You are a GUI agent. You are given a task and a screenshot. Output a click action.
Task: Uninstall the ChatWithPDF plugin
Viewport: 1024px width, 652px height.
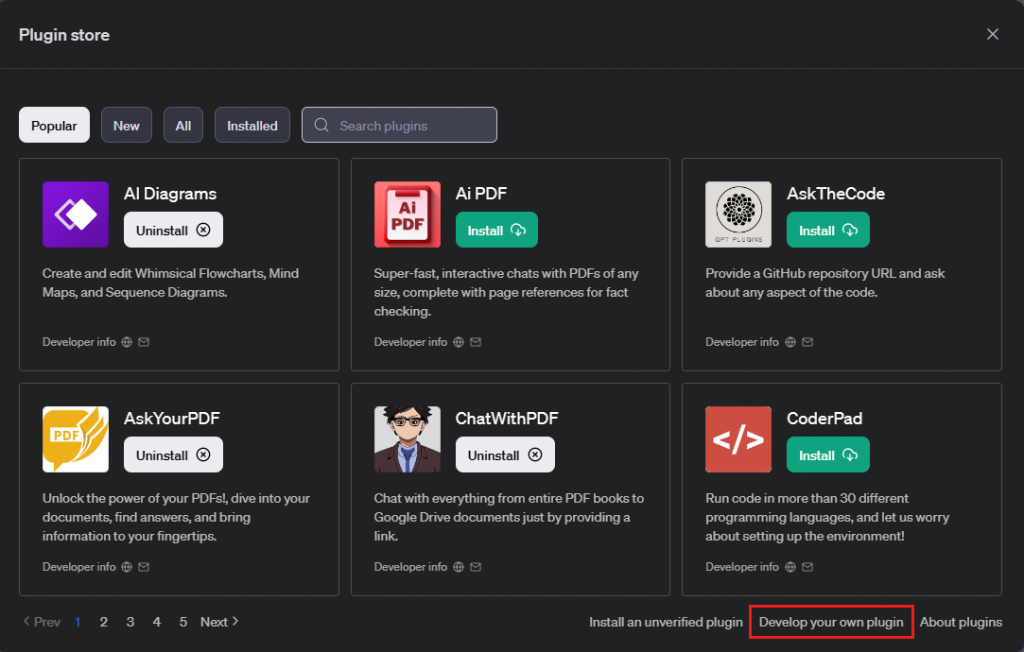[x=505, y=455]
